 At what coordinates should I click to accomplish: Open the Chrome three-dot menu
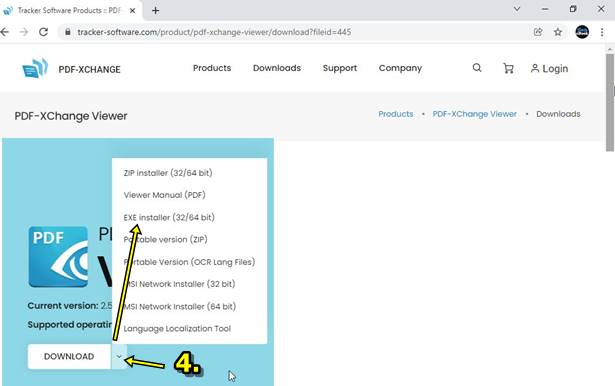click(602, 32)
